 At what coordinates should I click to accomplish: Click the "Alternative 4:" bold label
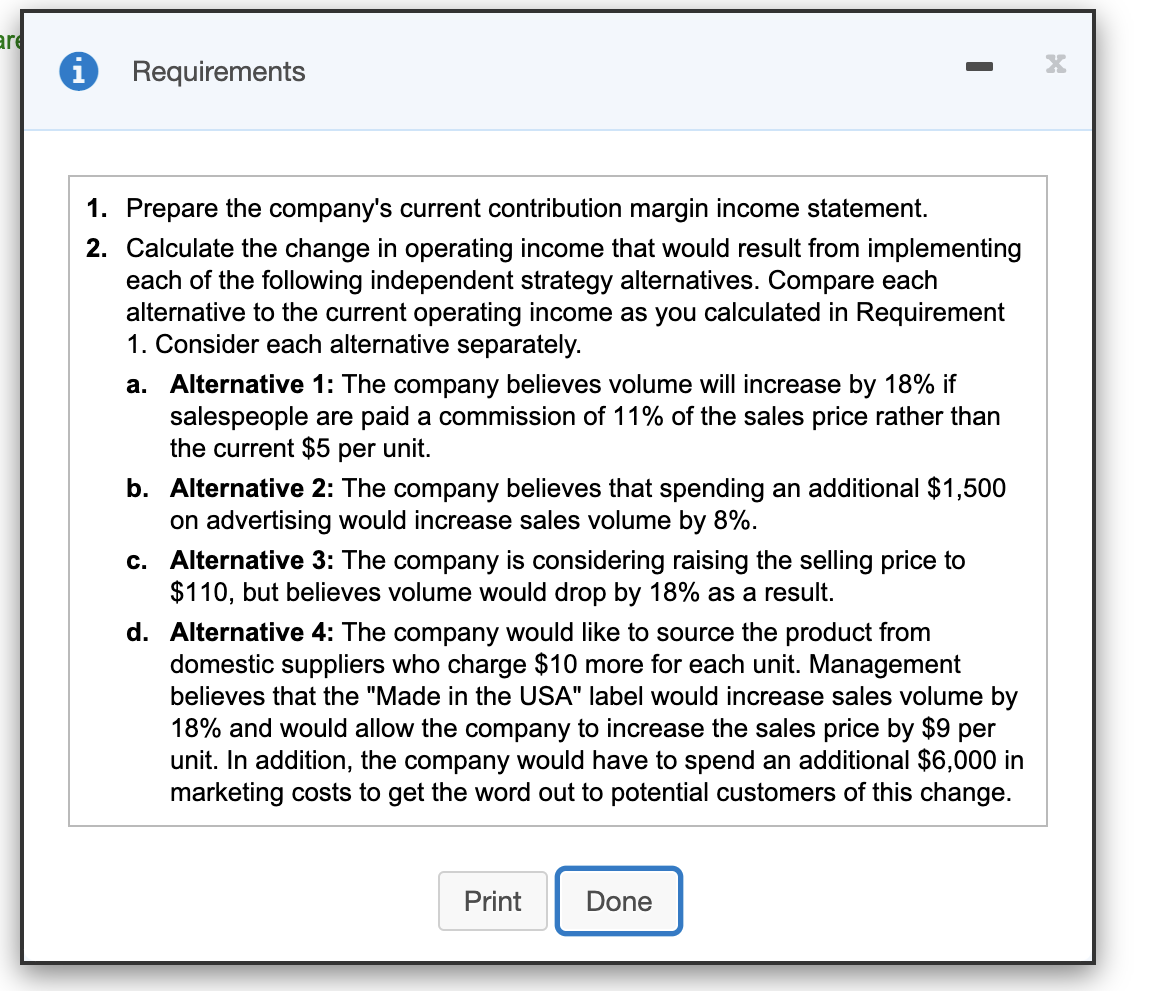pyautogui.click(x=252, y=632)
